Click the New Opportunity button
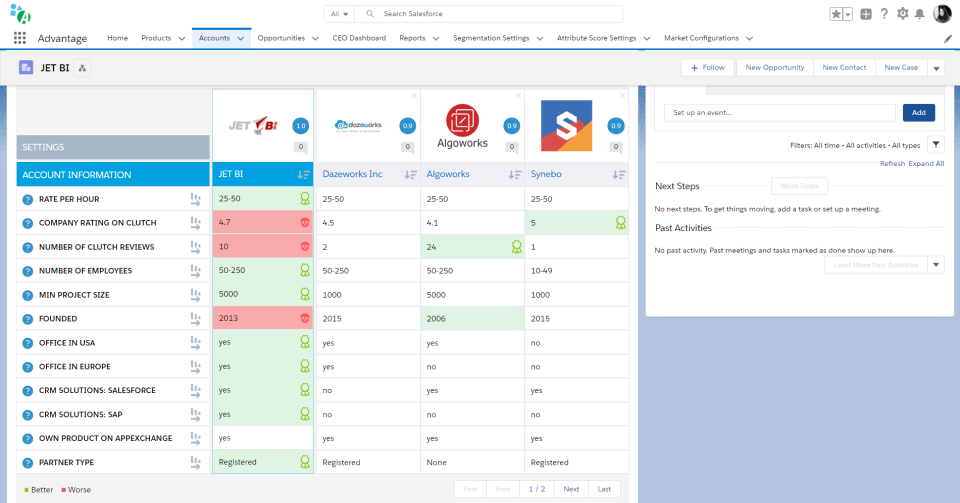Viewport: 960px width, 503px height. (x=774, y=68)
